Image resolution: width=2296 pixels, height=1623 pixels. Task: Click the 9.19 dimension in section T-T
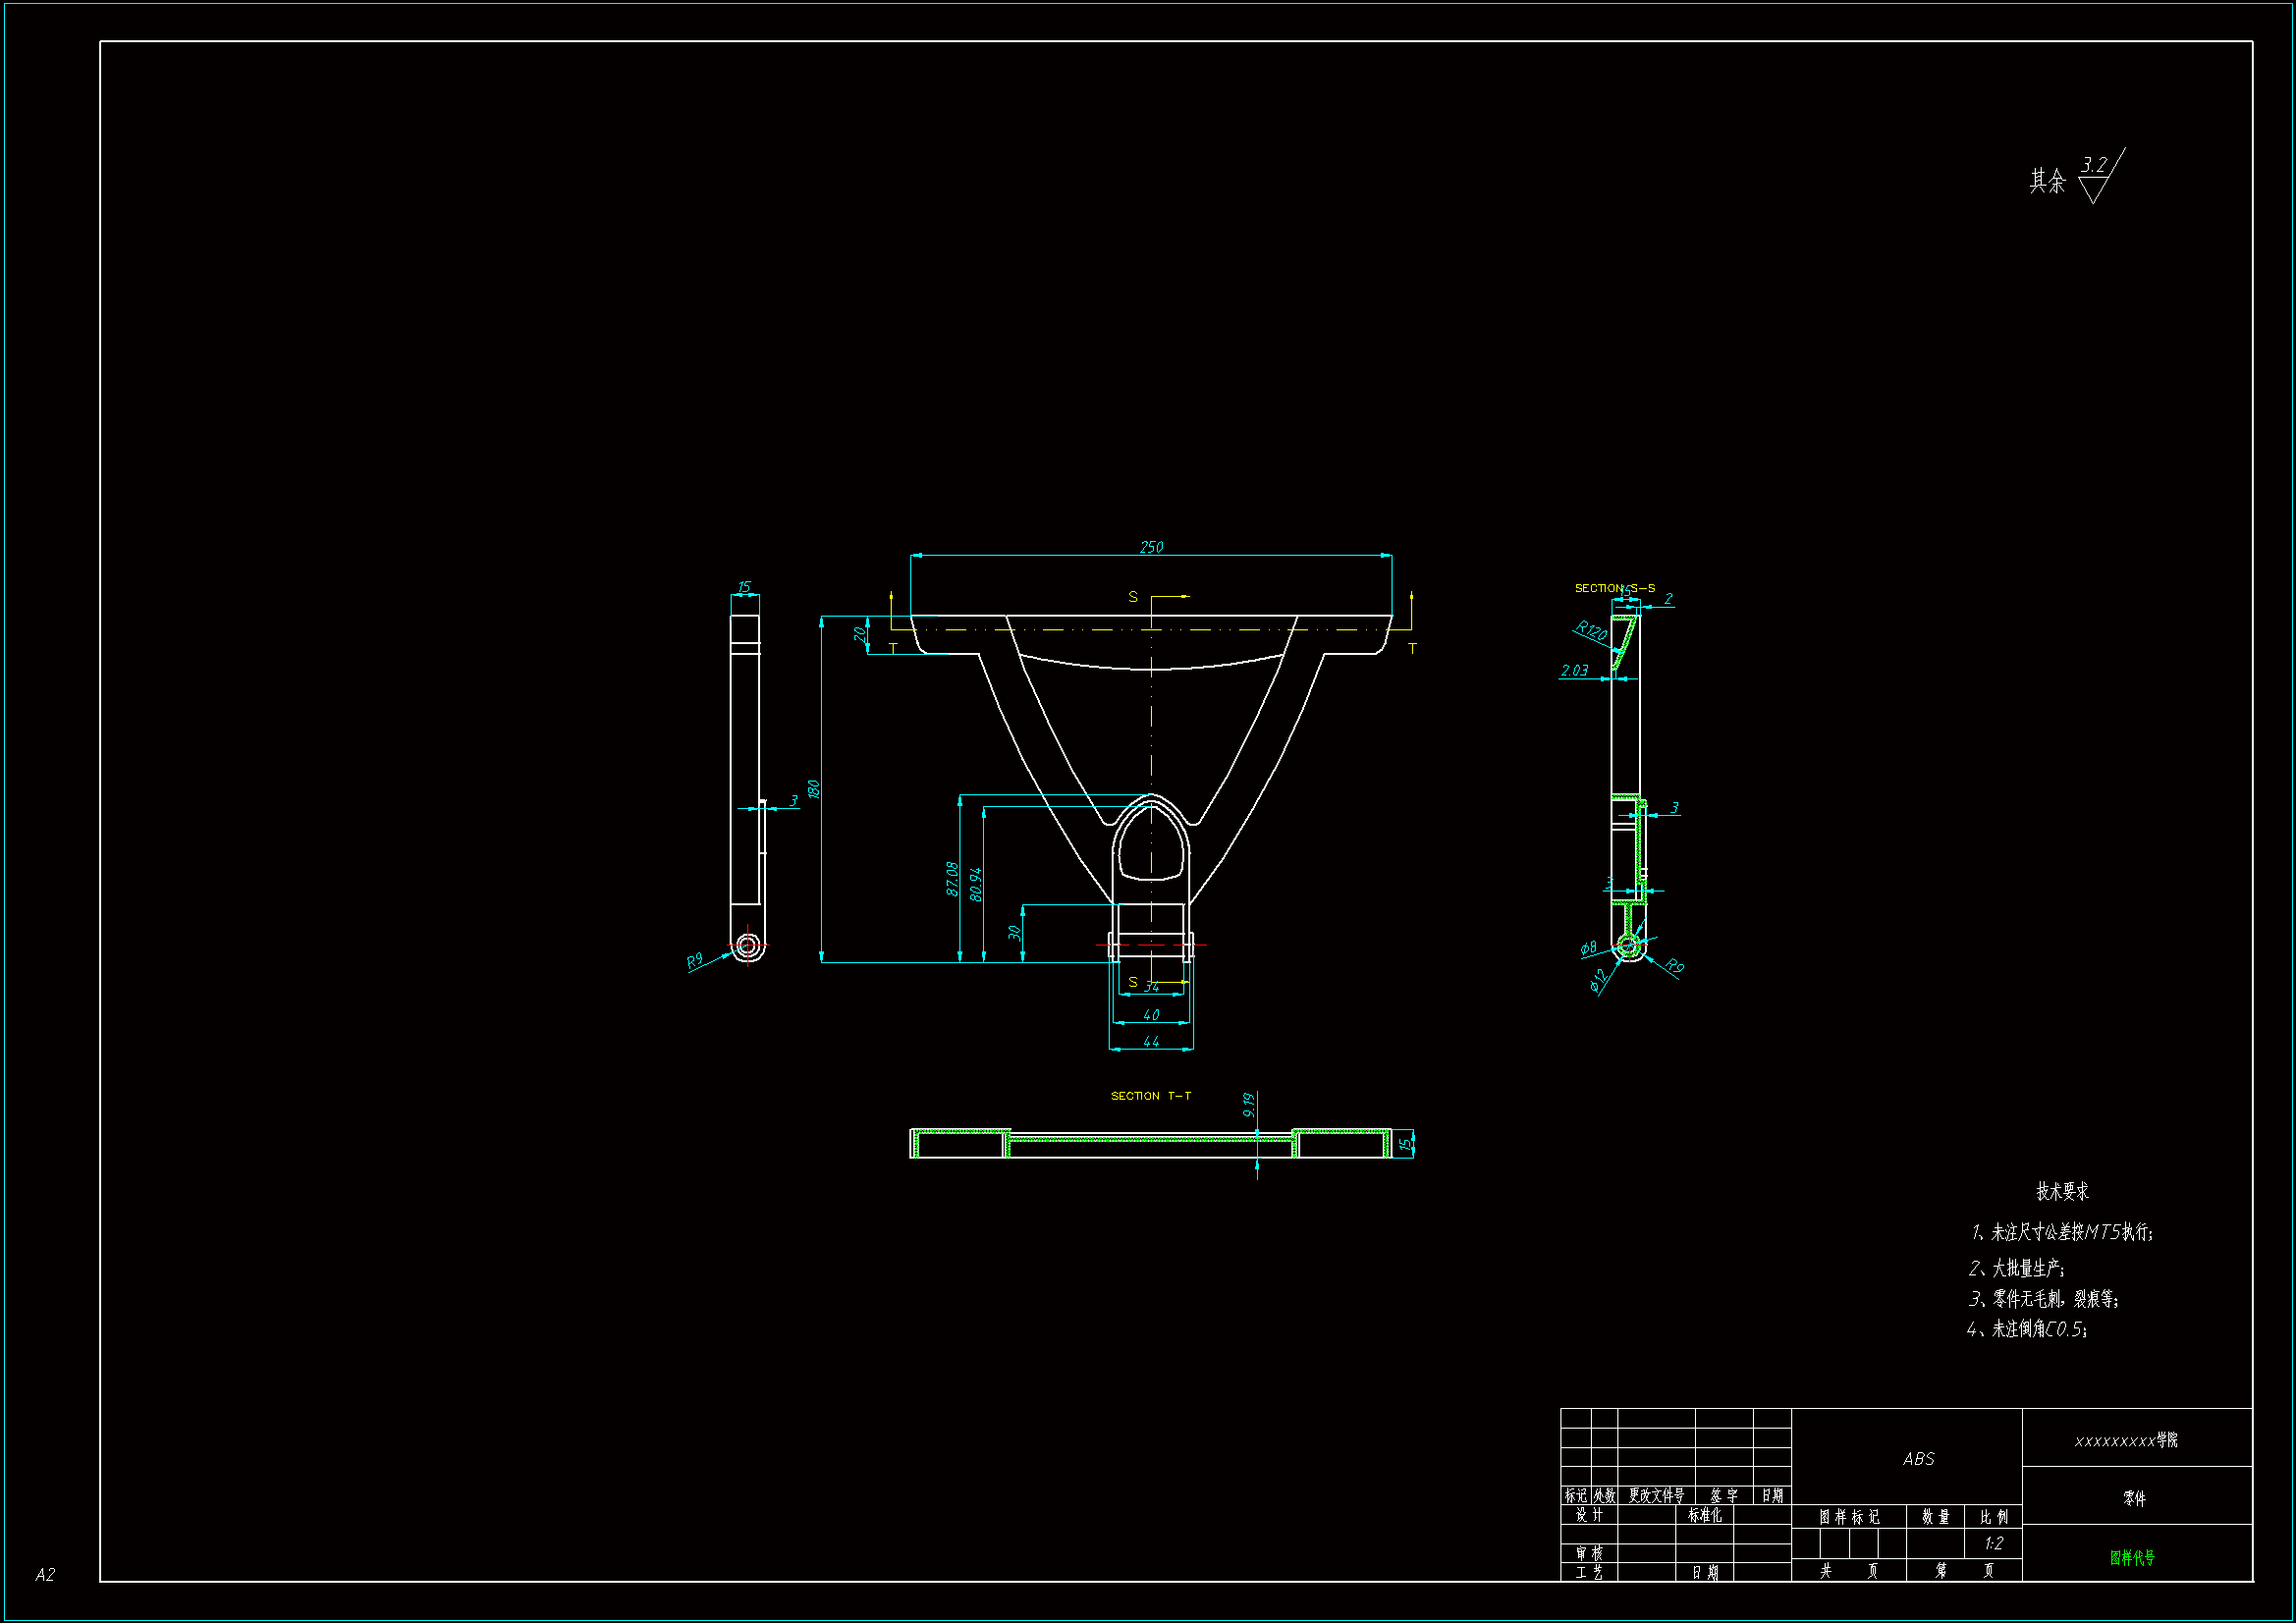(x=1248, y=1104)
